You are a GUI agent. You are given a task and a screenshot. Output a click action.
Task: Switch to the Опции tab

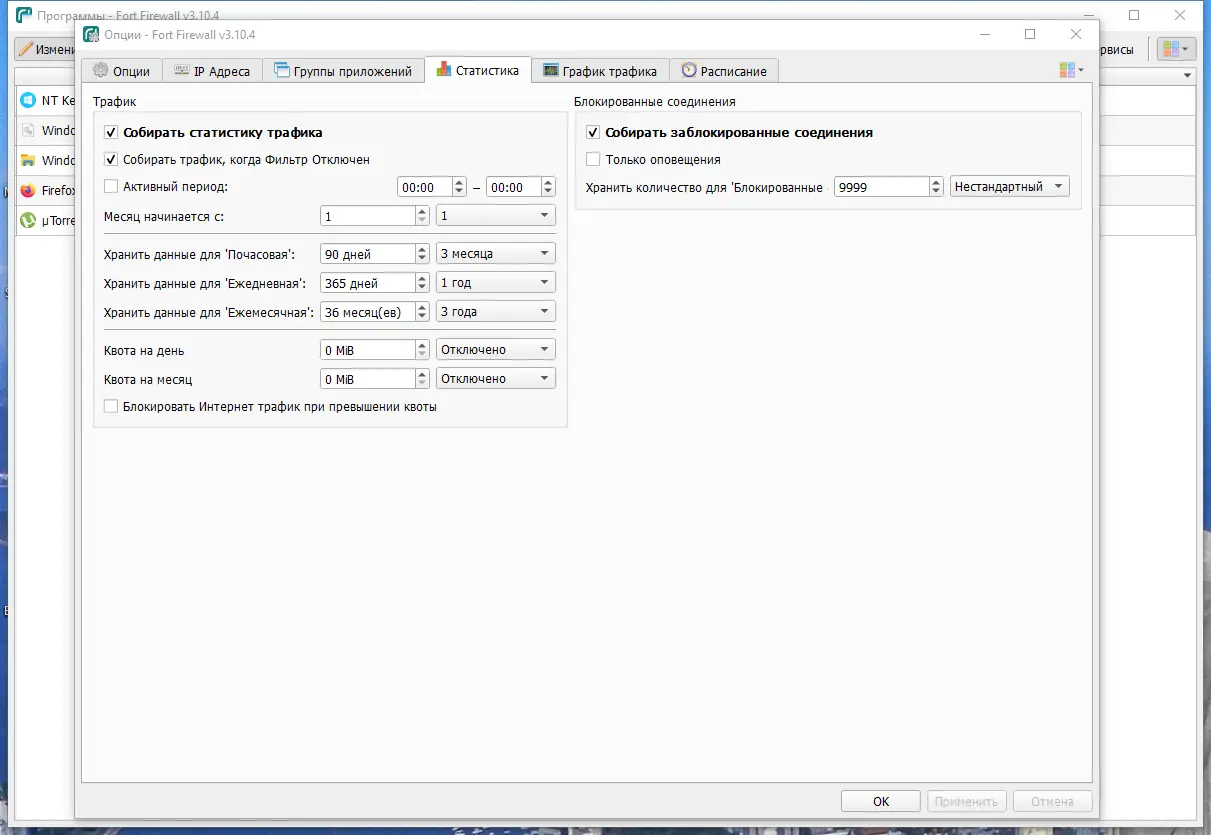pos(121,71)
